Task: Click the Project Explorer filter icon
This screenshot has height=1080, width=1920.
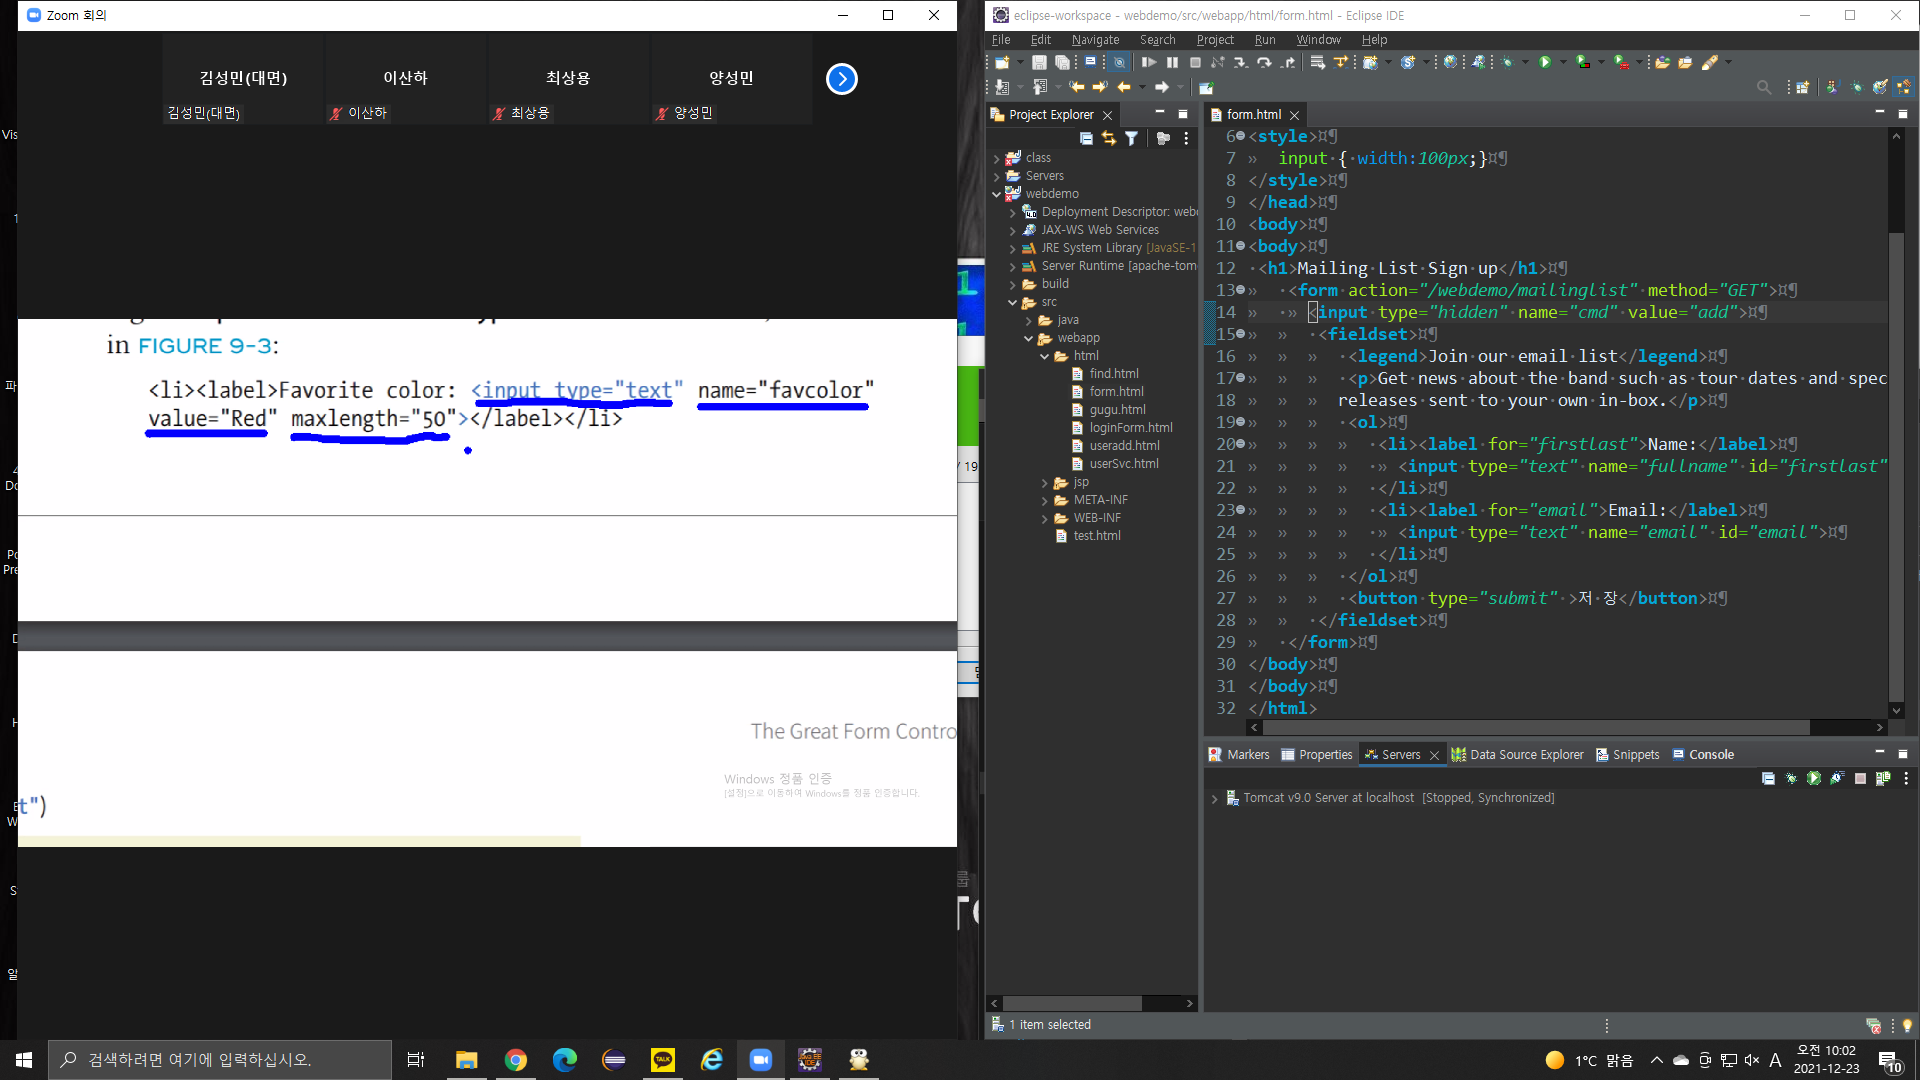Action: 1131,139
